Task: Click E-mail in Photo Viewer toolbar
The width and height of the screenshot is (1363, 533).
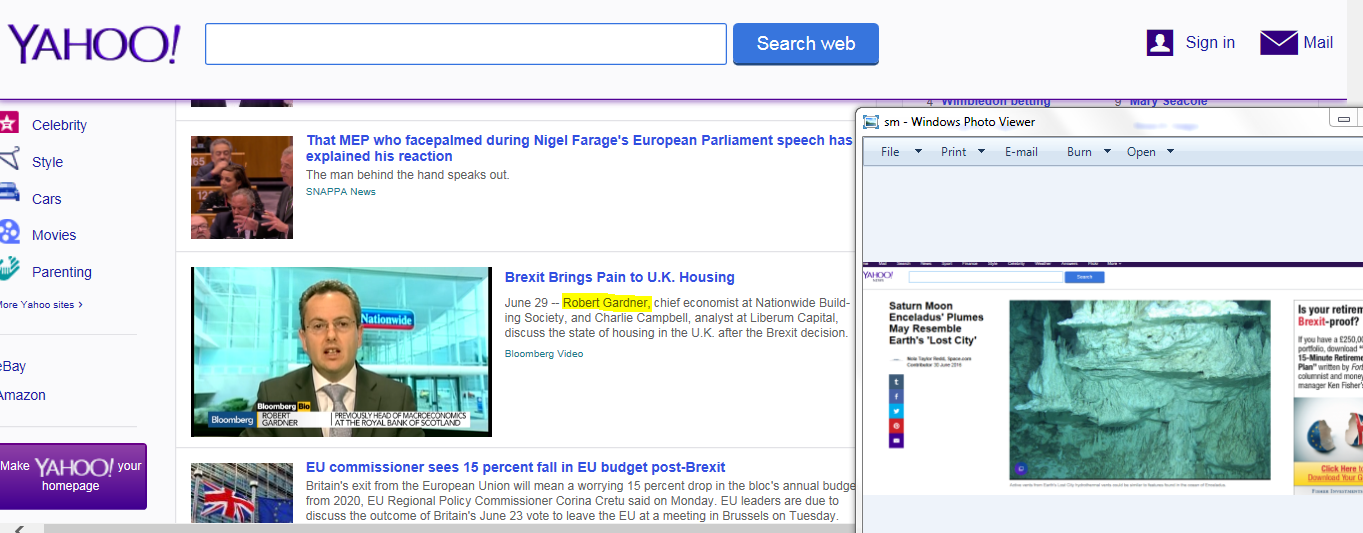Action: (x=1021, y=152)
